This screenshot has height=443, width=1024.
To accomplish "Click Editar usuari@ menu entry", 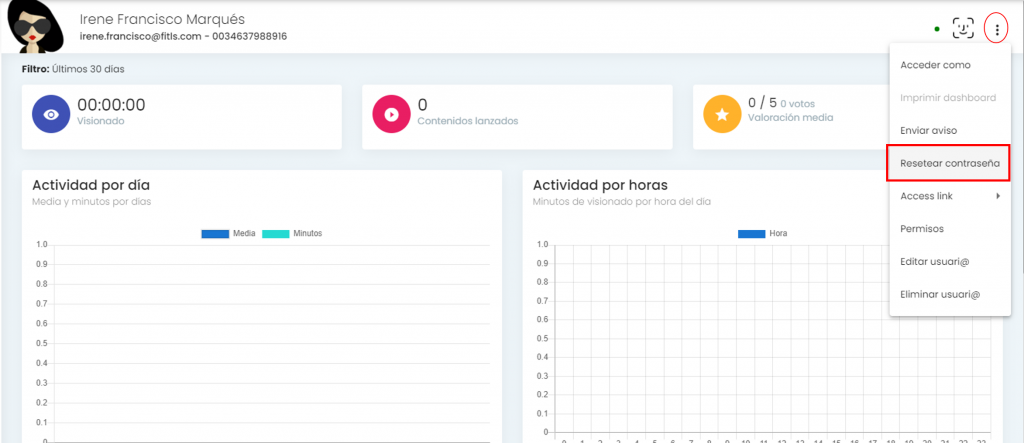I will point(935,262).
